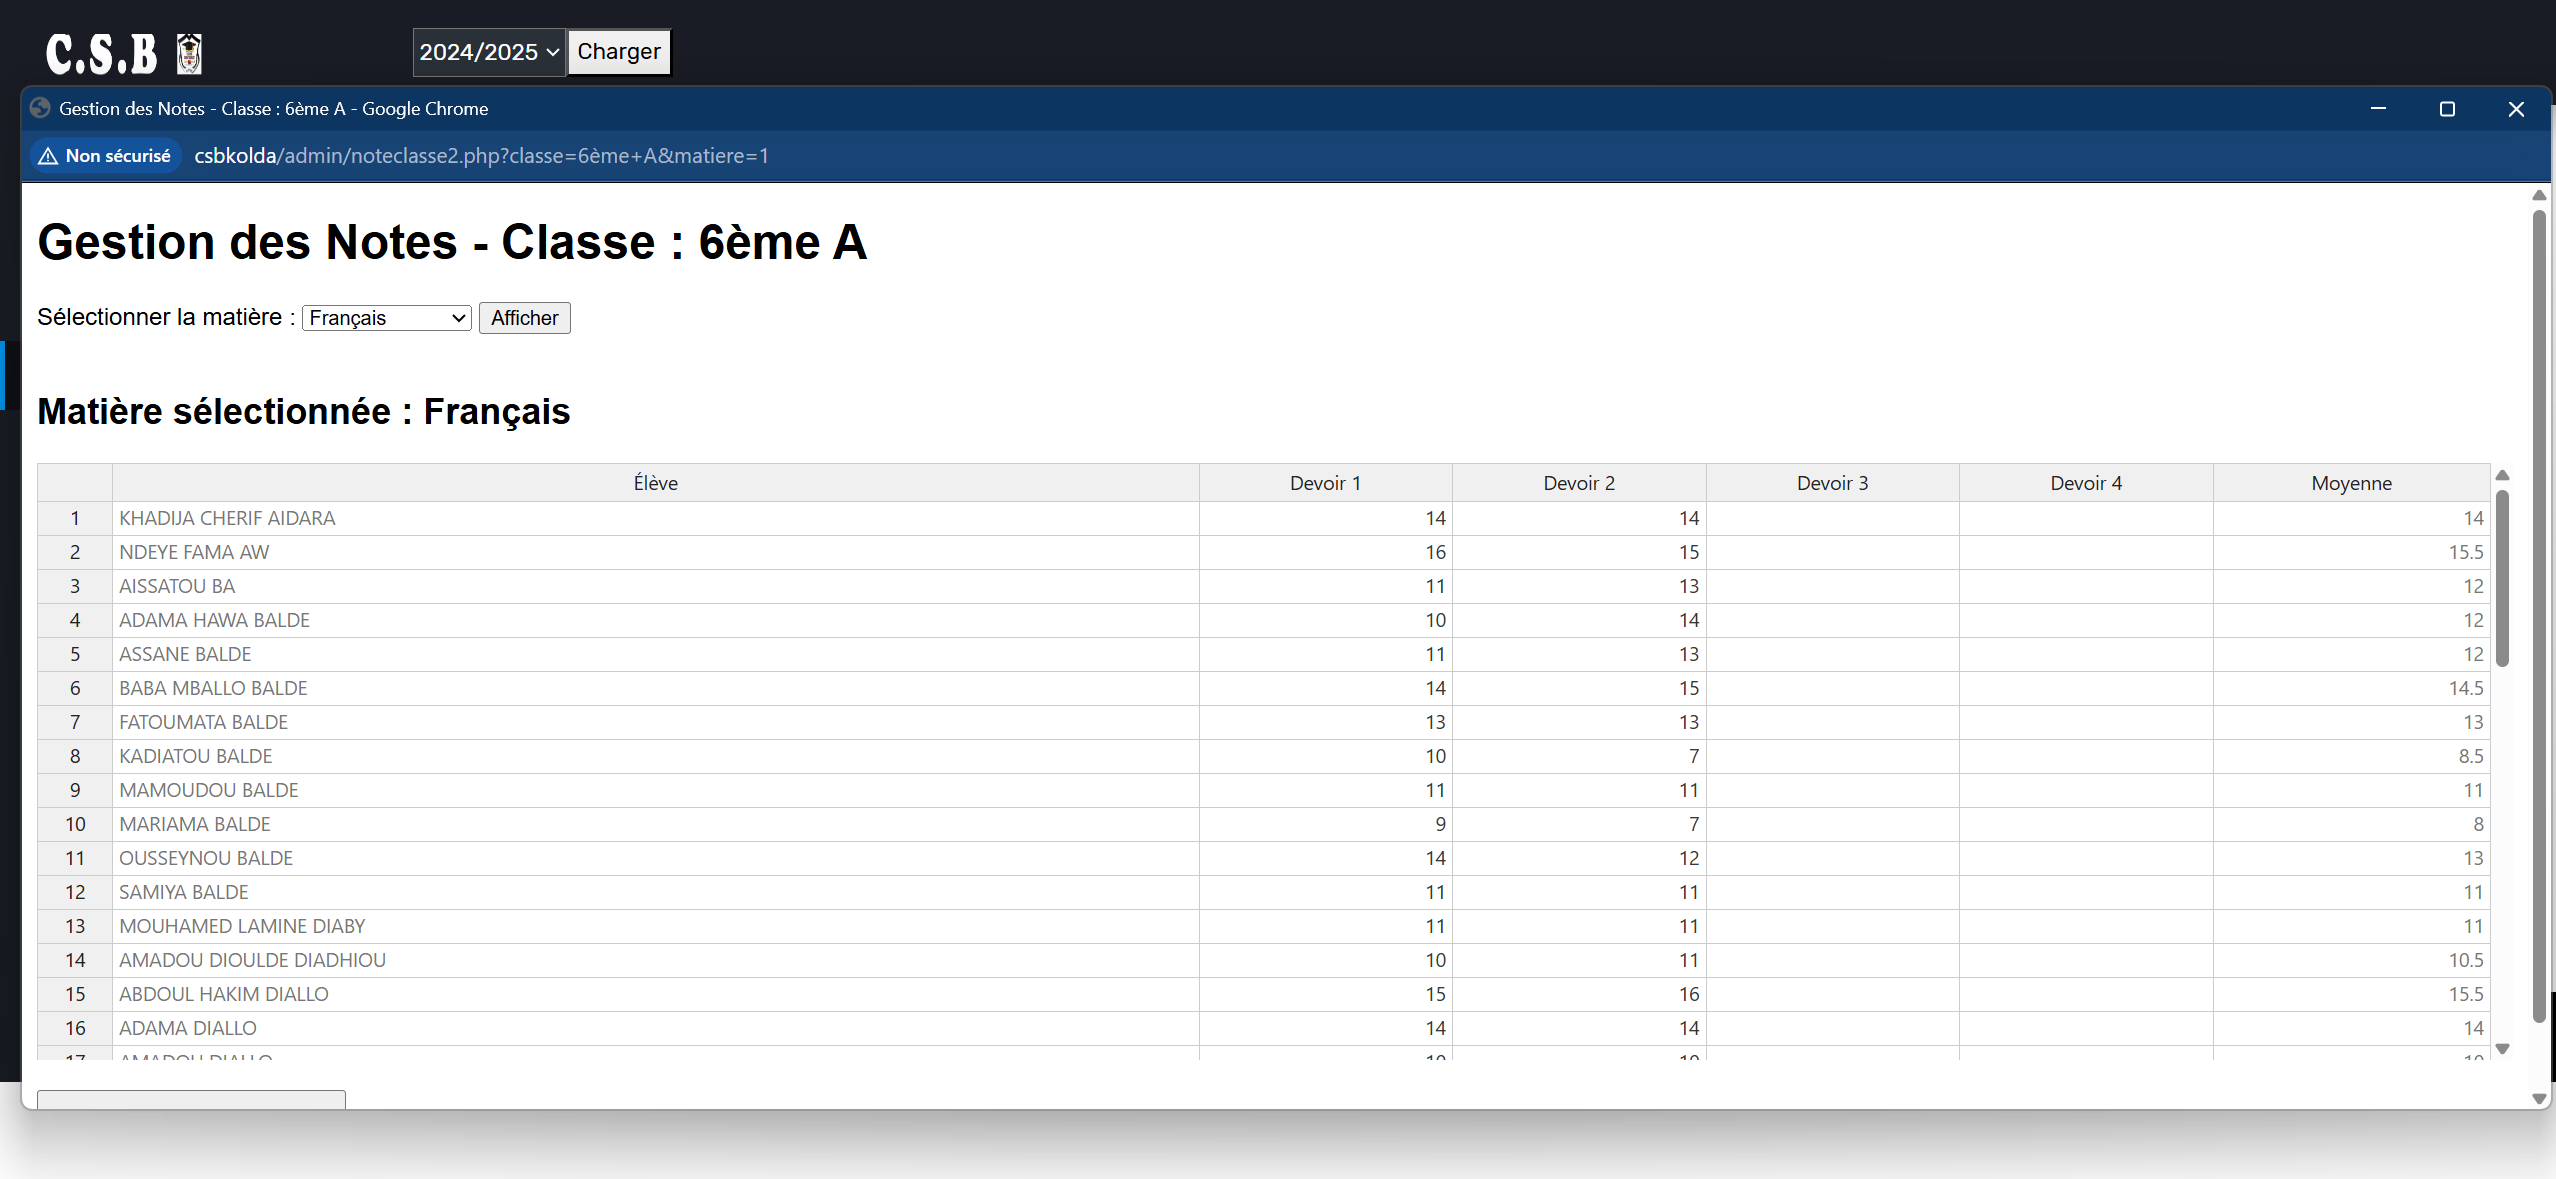2556x1179 pixels.
Task: Click the page vertical scrollbar thumb
Action: pos(2538,615)
